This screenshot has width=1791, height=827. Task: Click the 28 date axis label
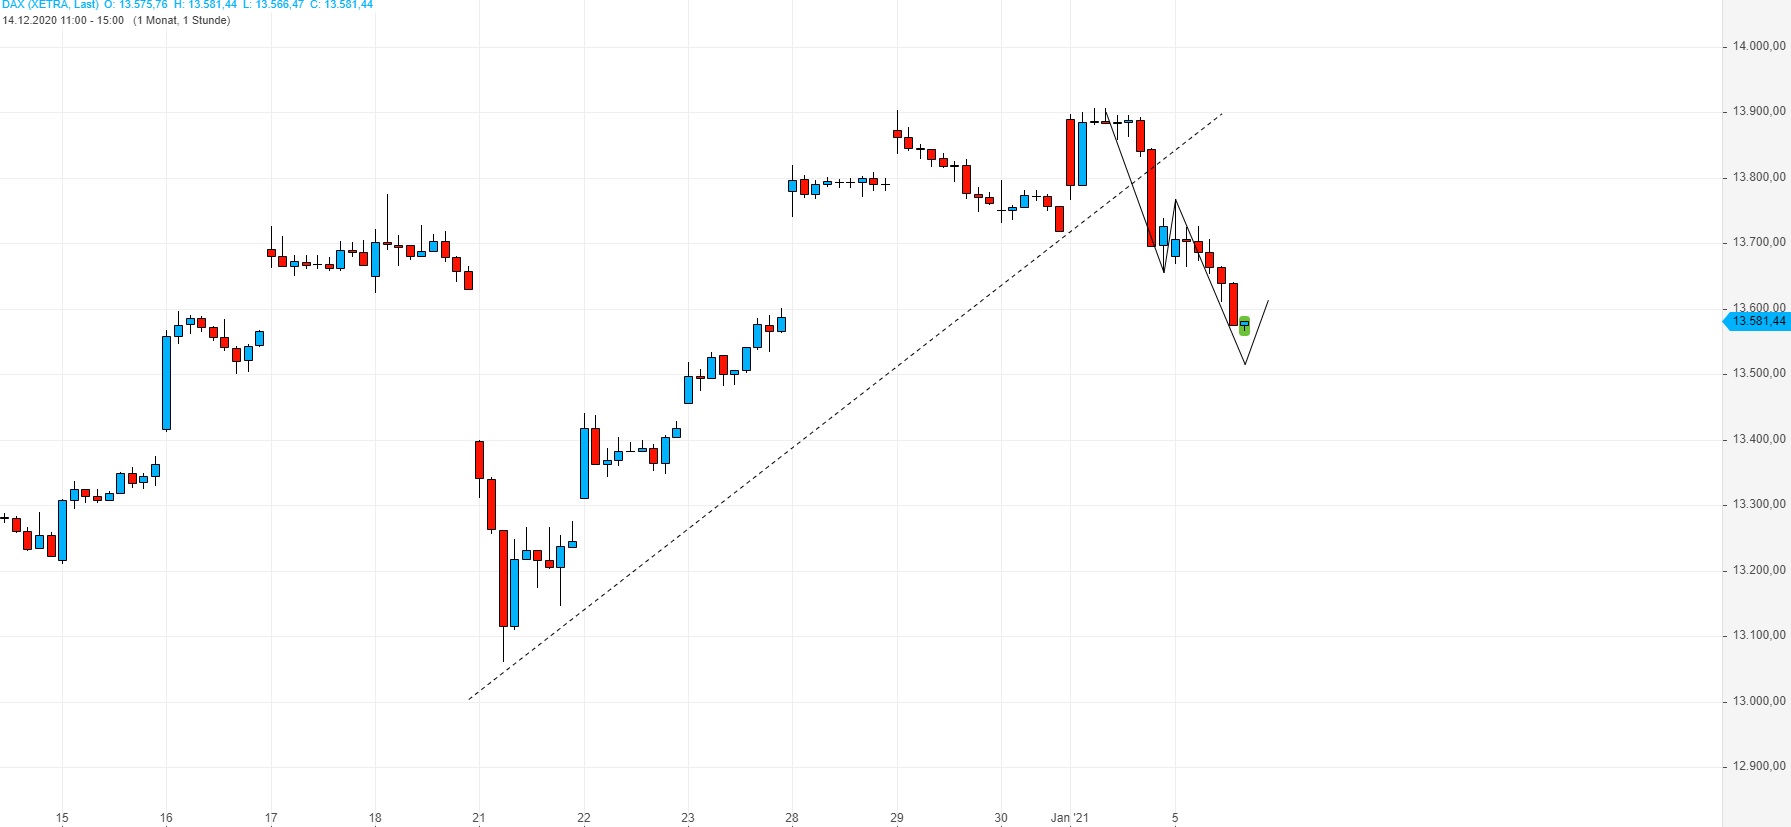point(792,818)
